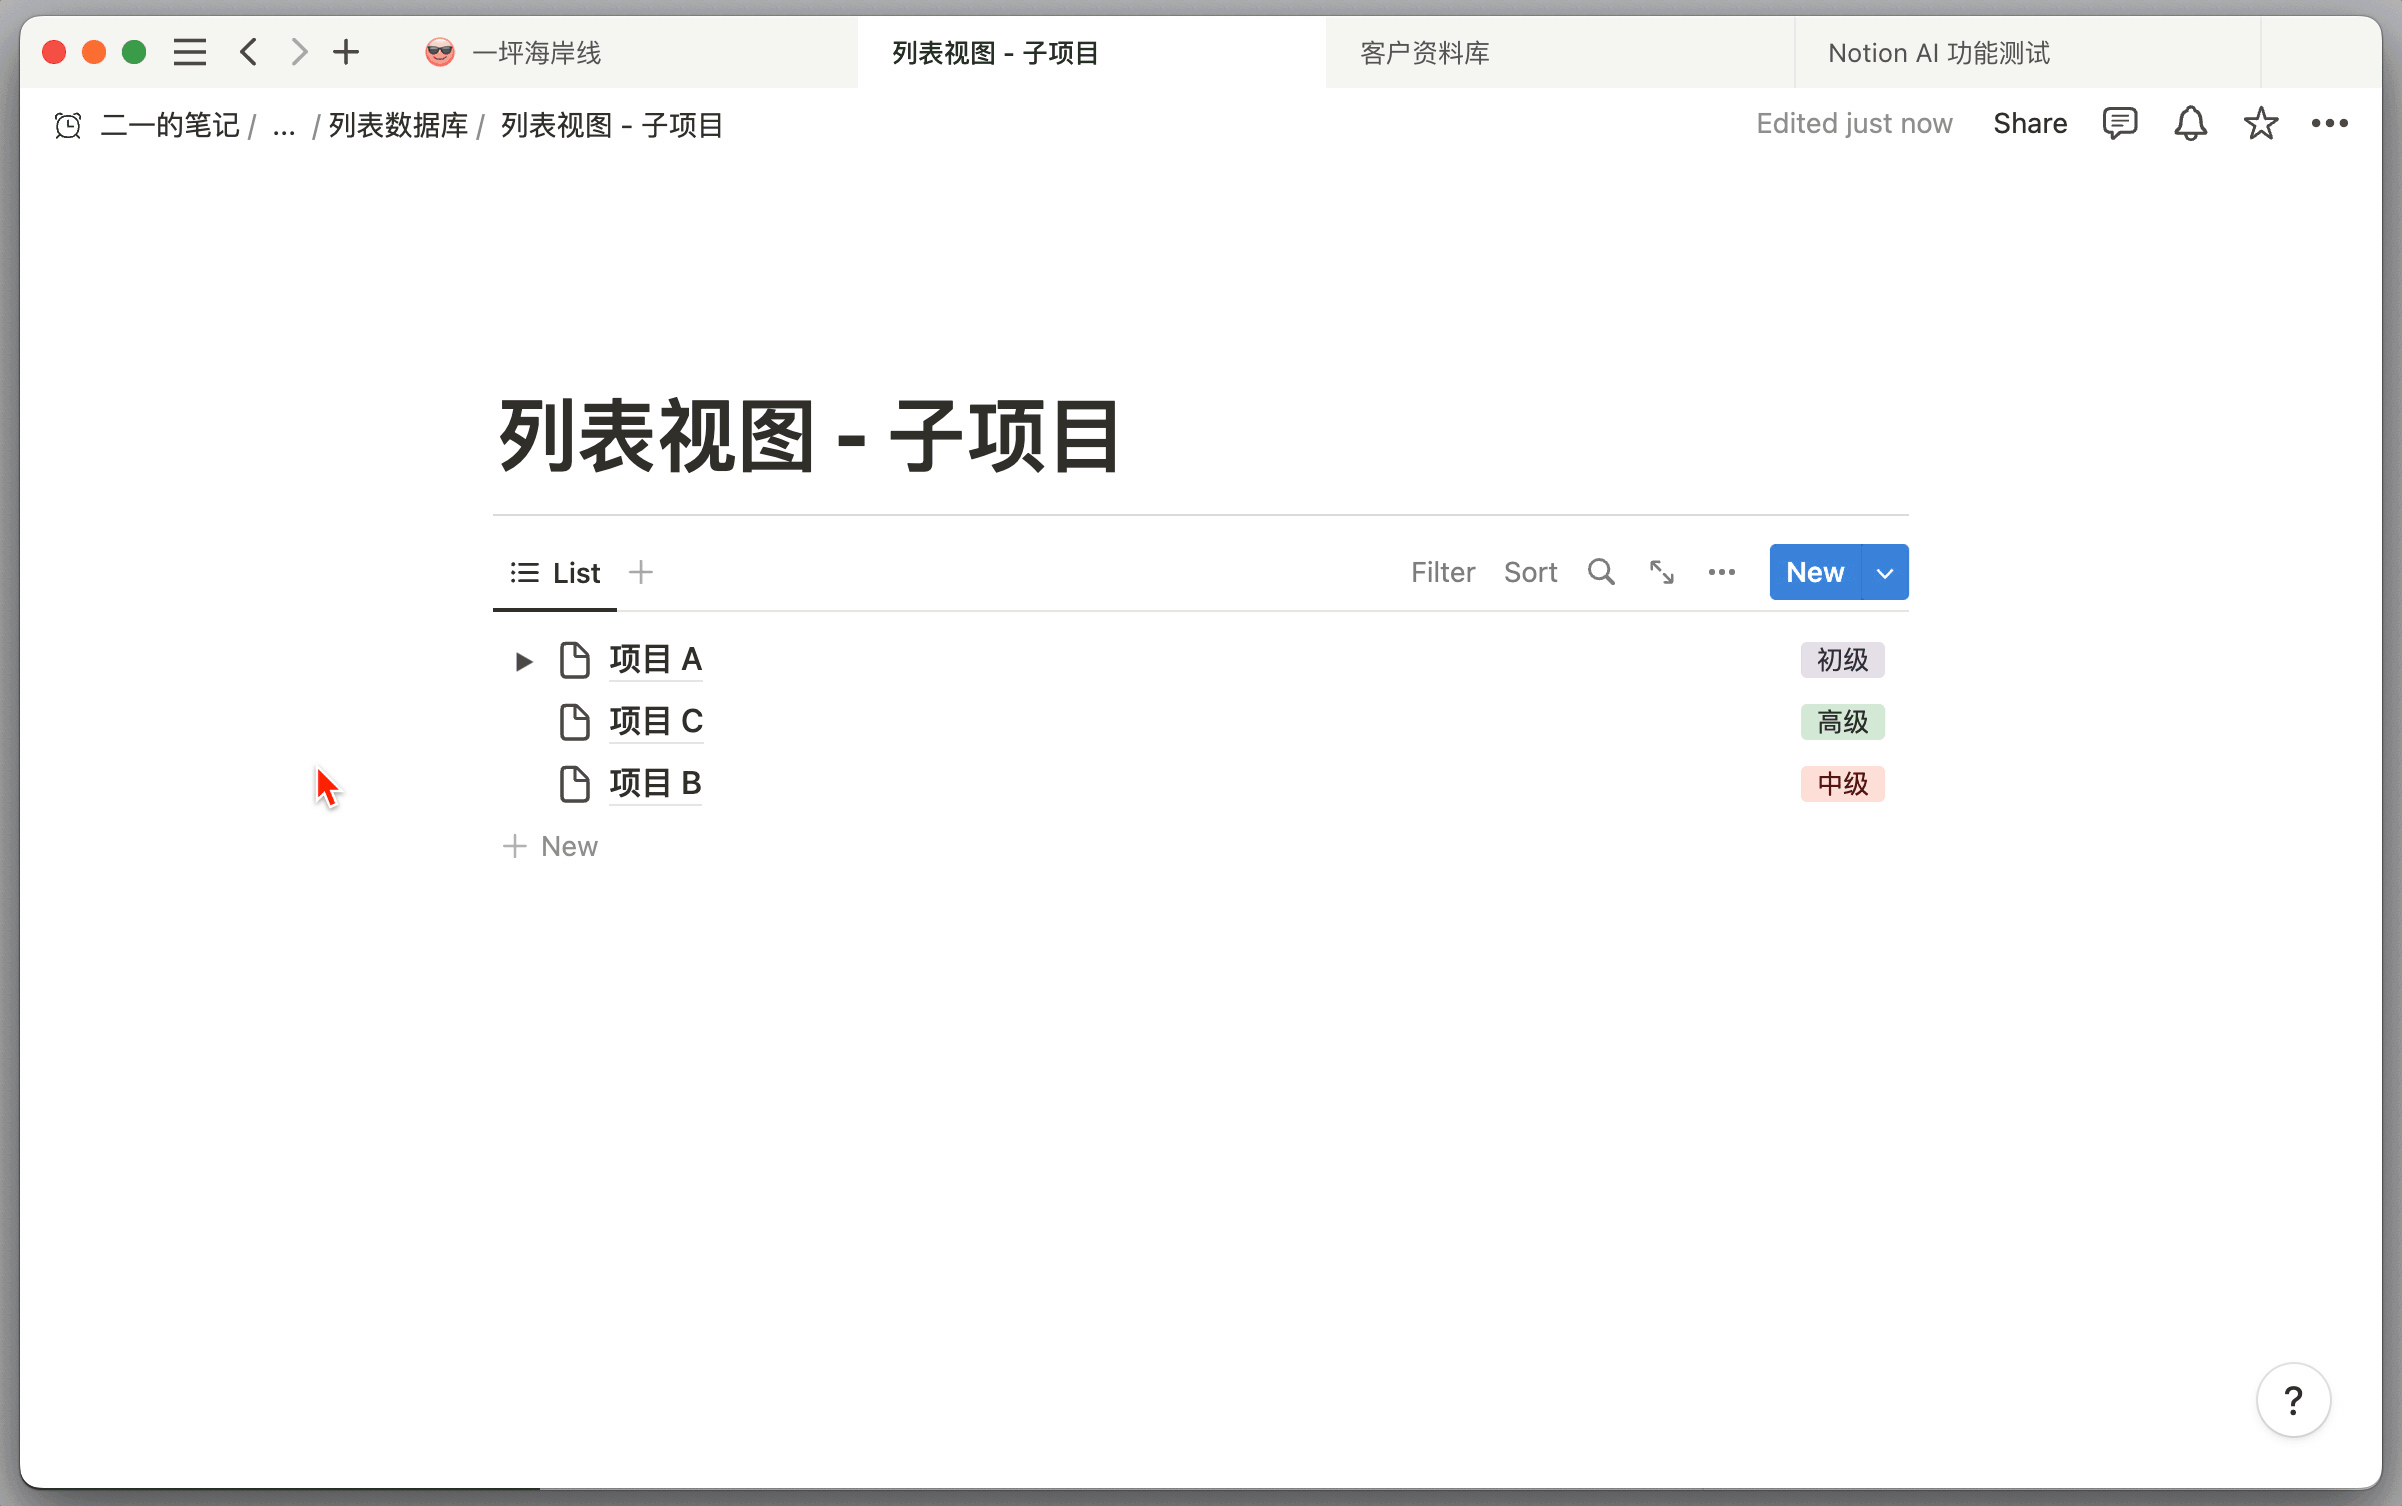Image resolution: width=2402 pixels, height=1506 pixels.
Task: Open a new tab with plus icon
Action: [x=346, y=52]
